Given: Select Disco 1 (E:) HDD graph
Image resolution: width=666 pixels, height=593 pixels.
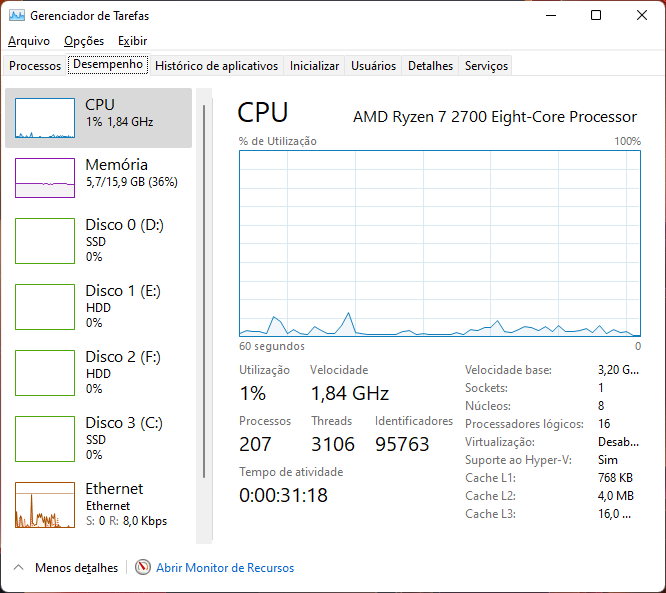Looking at the screenshot, I should pos(45,306).
